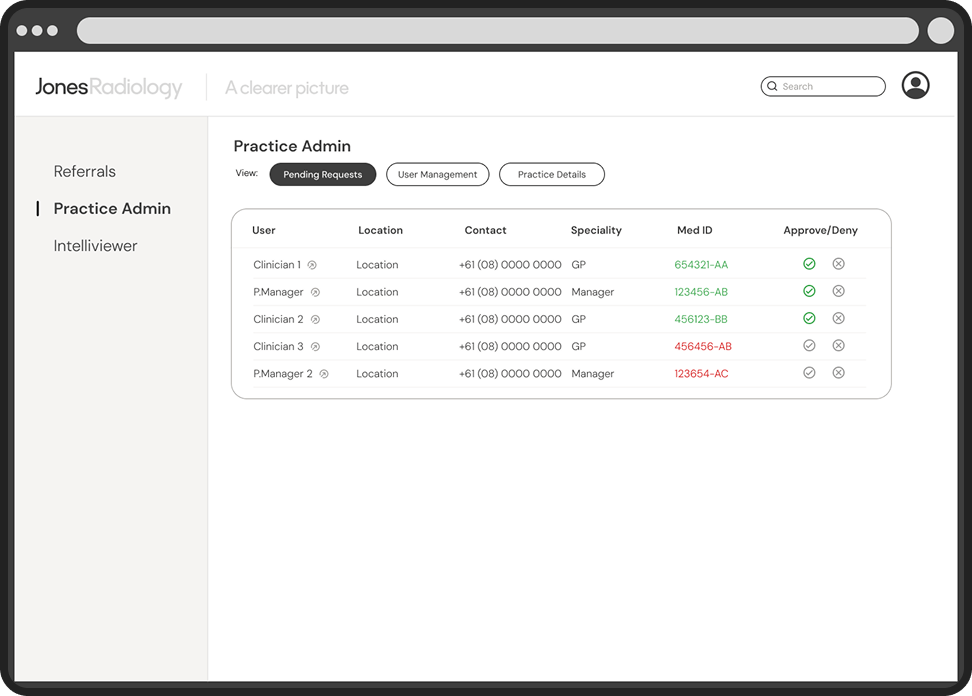Click the Location column header
This screenshot has width=972, height=696.
(381, 230)
